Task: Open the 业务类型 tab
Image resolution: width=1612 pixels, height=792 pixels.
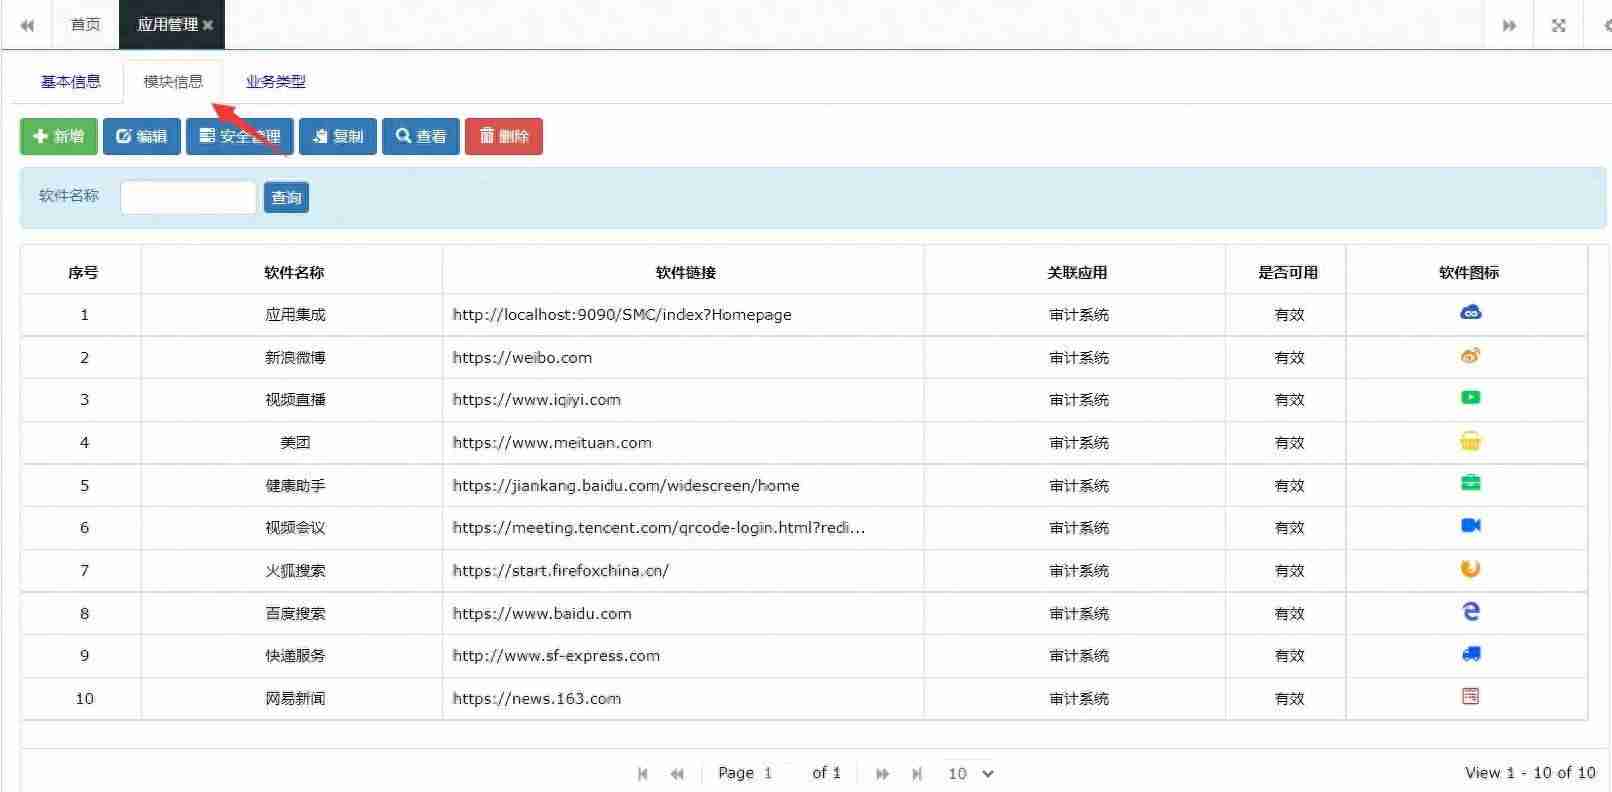Action: pyautogui.click(x=276, y=82)
